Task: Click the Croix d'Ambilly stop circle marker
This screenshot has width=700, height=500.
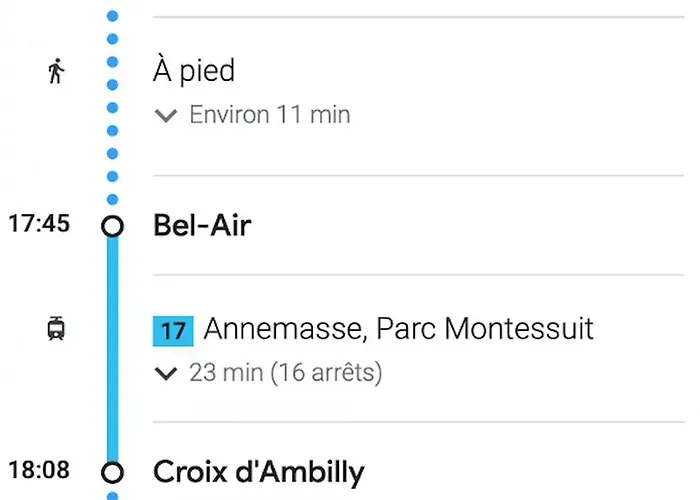Action: click(x=113, y=472)
